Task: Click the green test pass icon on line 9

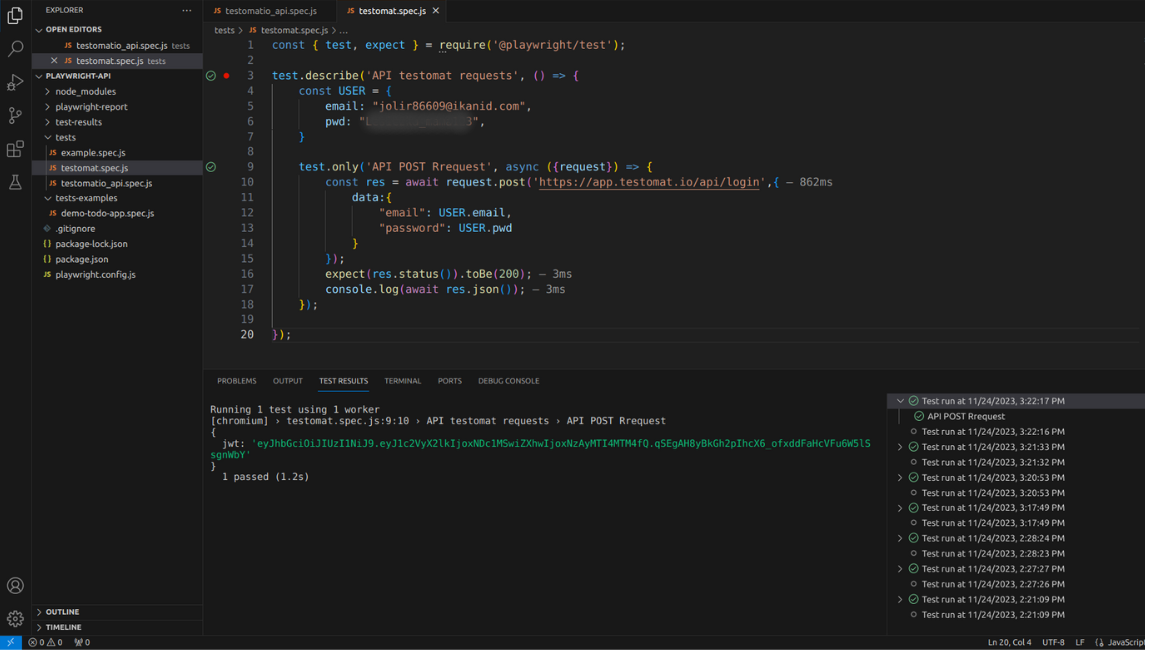Action: [x=211, y=167]
